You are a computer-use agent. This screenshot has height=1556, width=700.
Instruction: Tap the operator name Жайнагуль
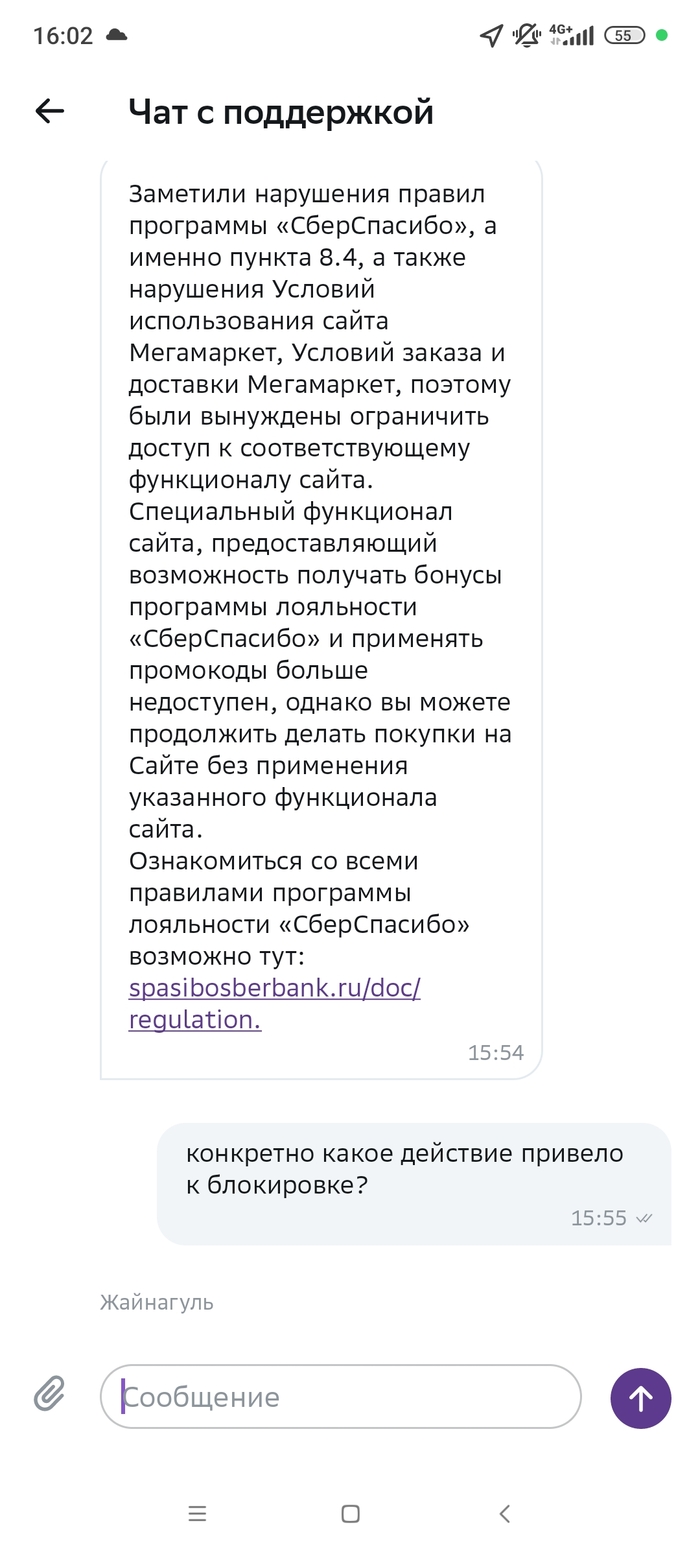click(x=157, y=1302)
